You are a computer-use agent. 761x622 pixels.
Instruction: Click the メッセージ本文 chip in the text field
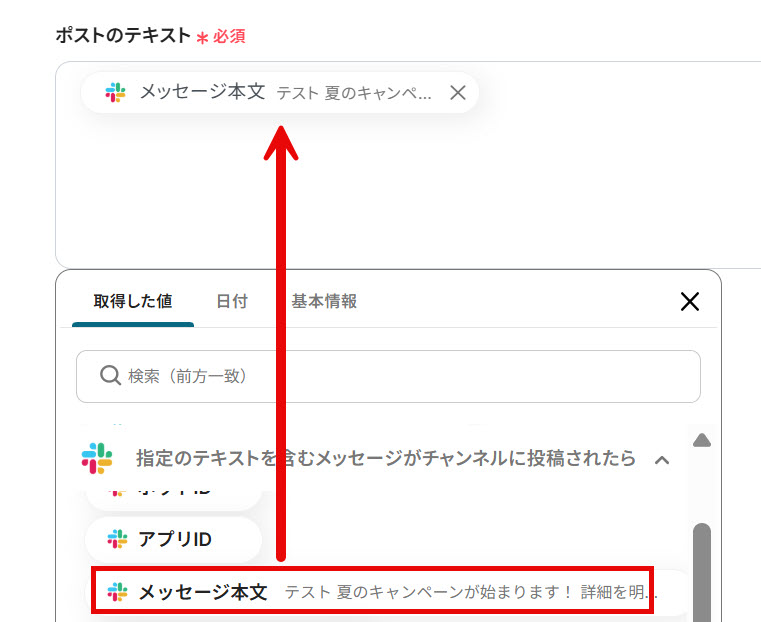pyautogui.click(x=280, y=92)
